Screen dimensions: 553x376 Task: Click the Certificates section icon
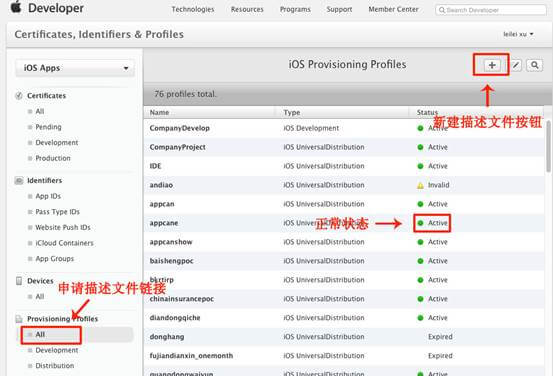19,96
